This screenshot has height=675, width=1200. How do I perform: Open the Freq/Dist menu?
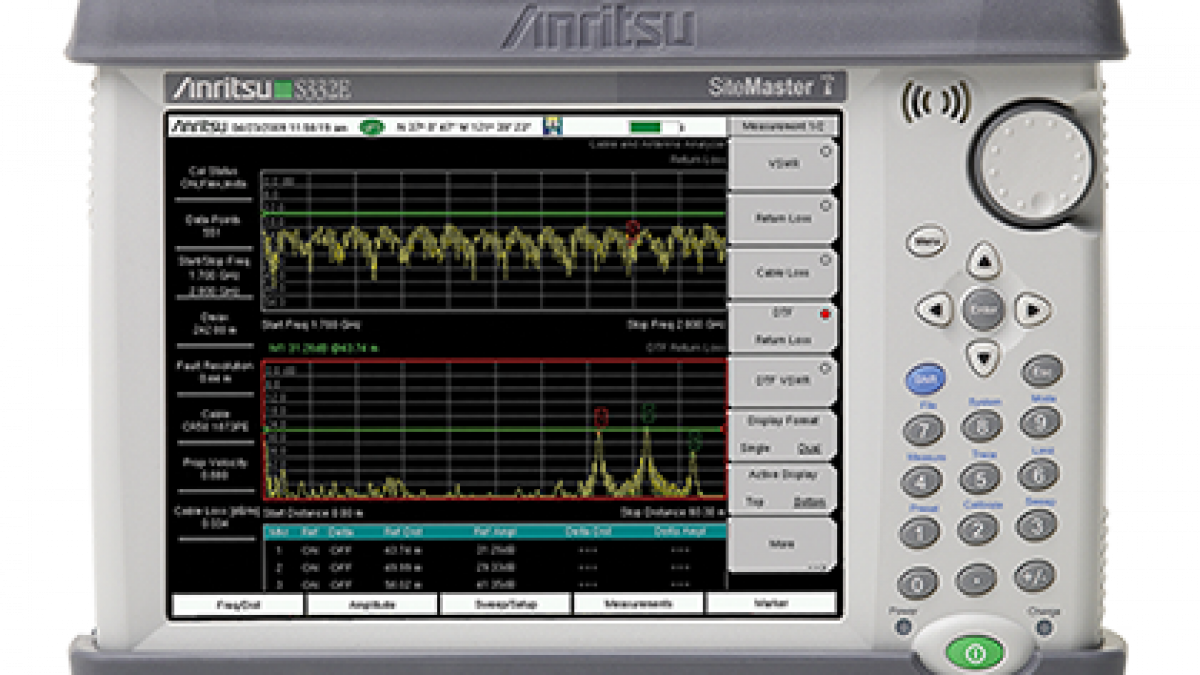[238, 604]
